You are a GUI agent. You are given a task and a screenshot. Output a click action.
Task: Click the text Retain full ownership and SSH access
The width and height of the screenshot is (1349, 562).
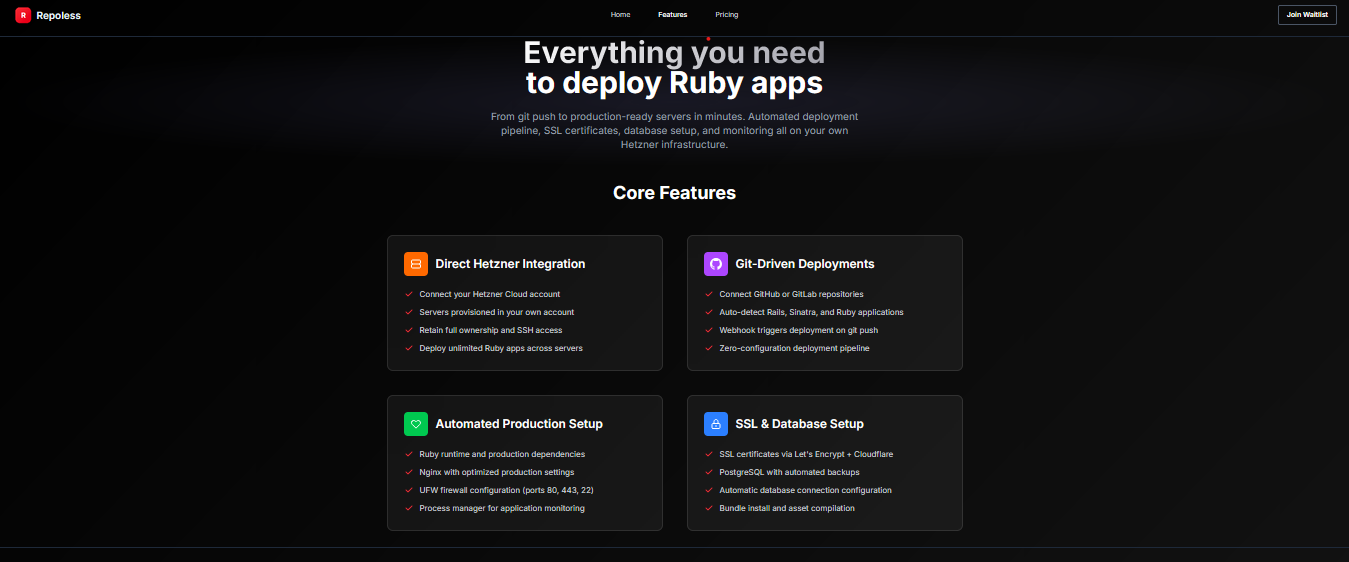(x=491, y=330)
